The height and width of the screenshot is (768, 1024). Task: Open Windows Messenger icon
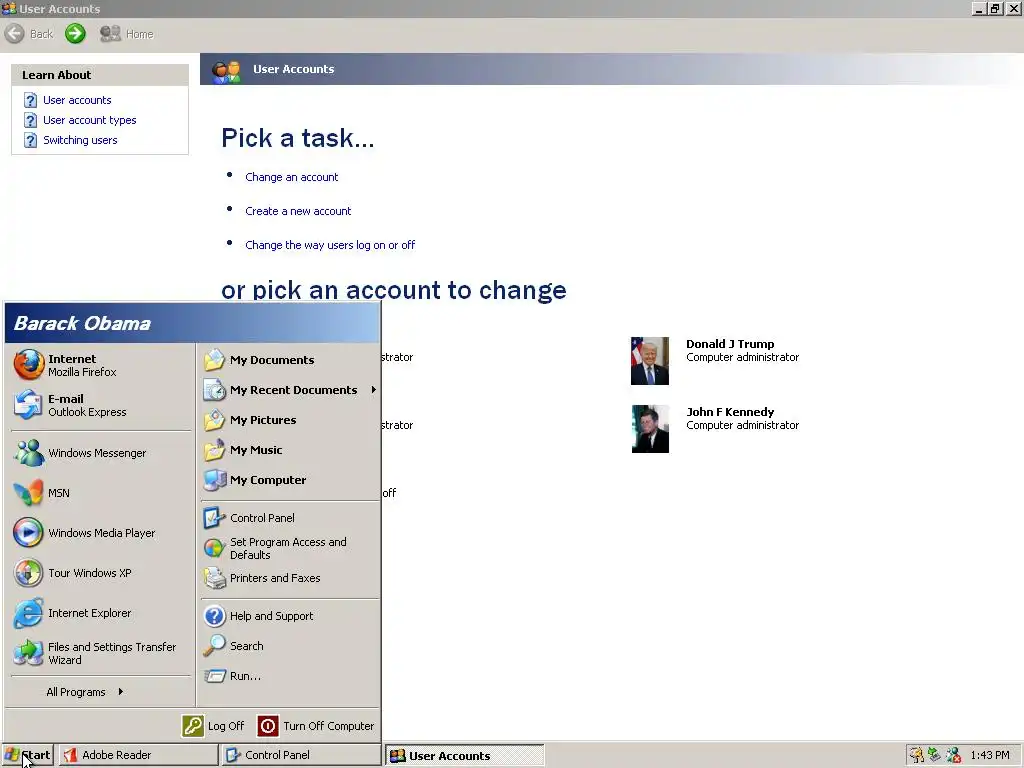point(29,453)
